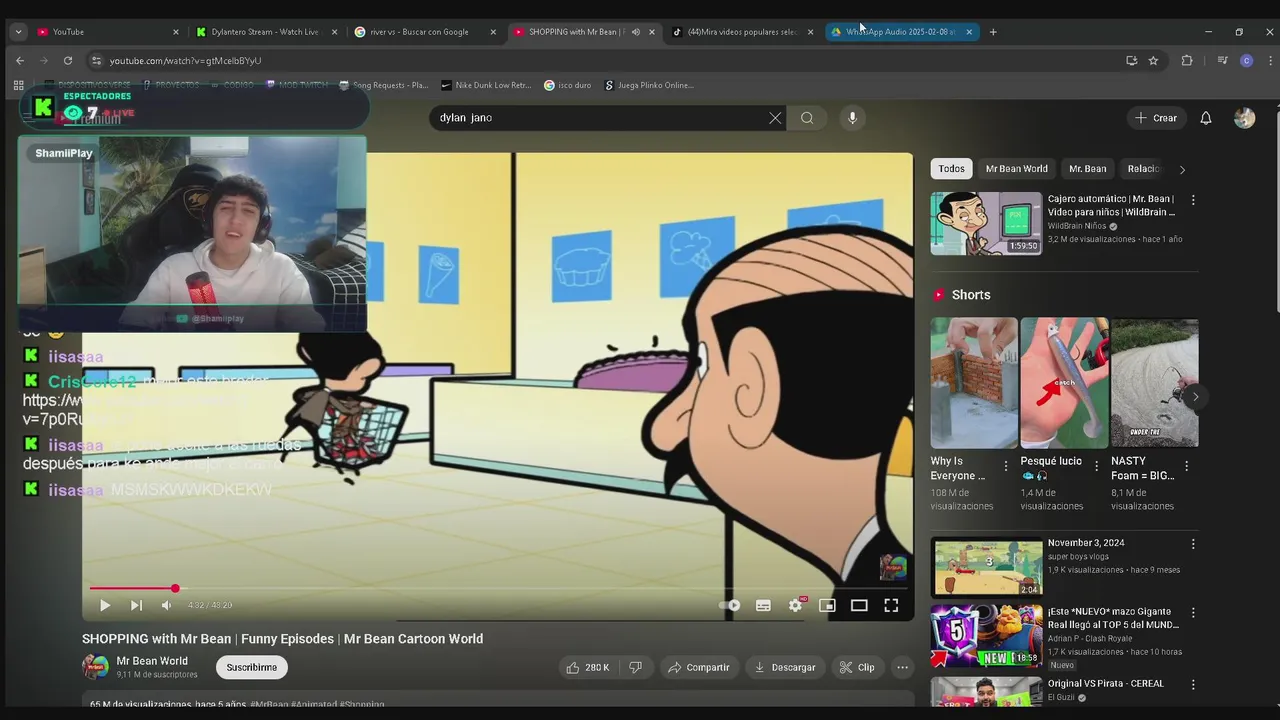Bookmark this page with star
This screenshot has height=720, width=1280.
click(1153, 61)
